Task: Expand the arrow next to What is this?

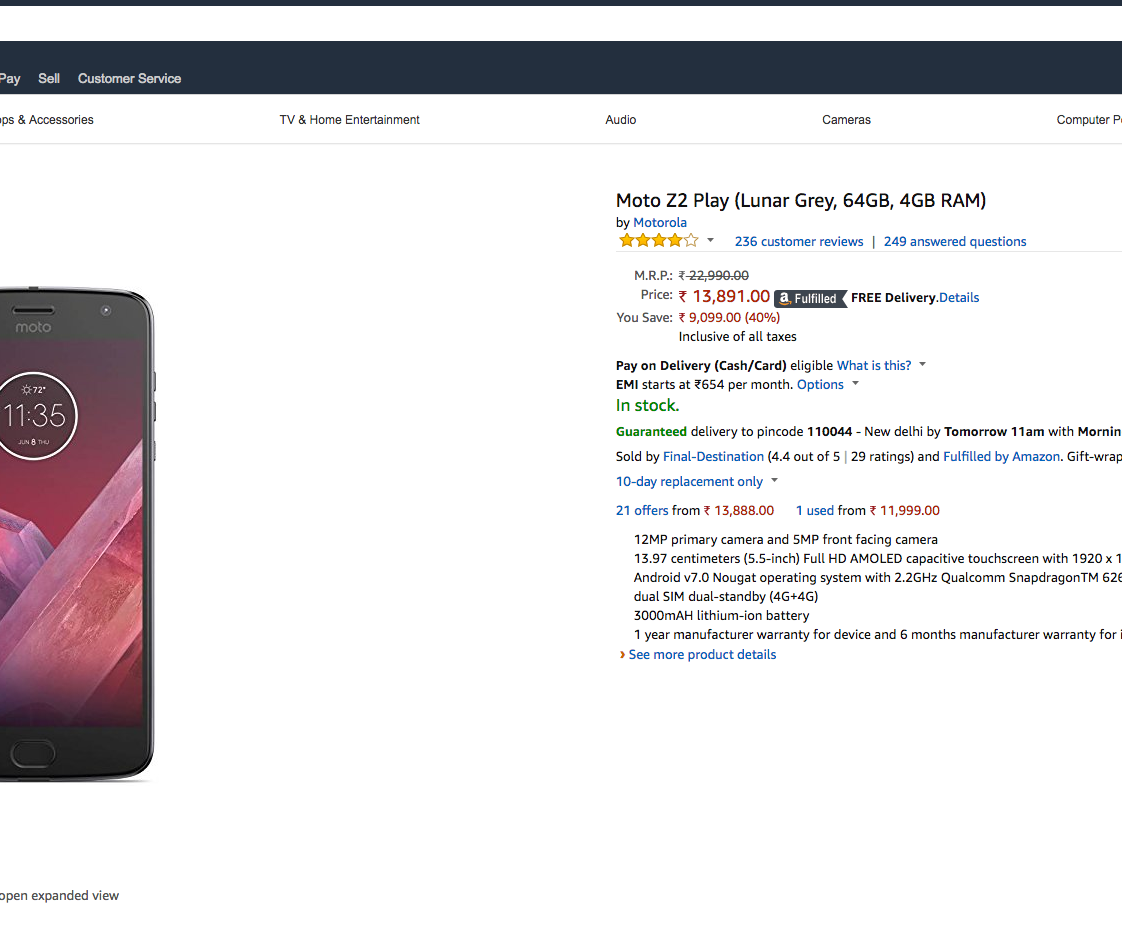Action: 923,365
